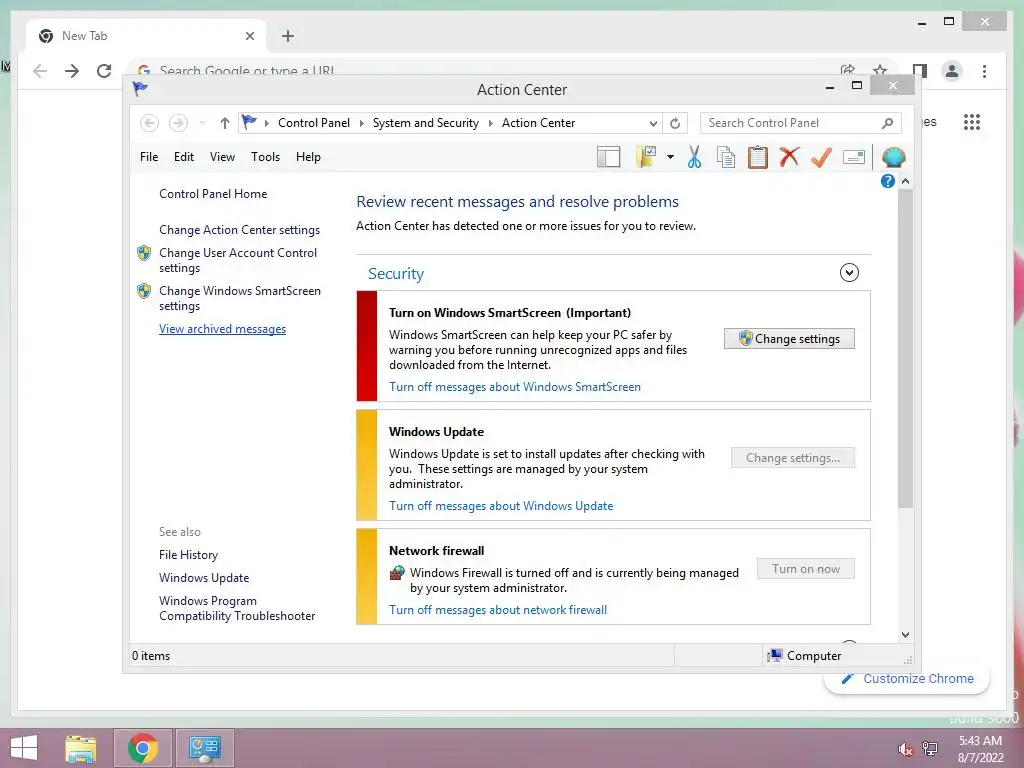Screen dimensions: 1024x768
Task: Click the Copy icon in toolbar
Action: 726,157
